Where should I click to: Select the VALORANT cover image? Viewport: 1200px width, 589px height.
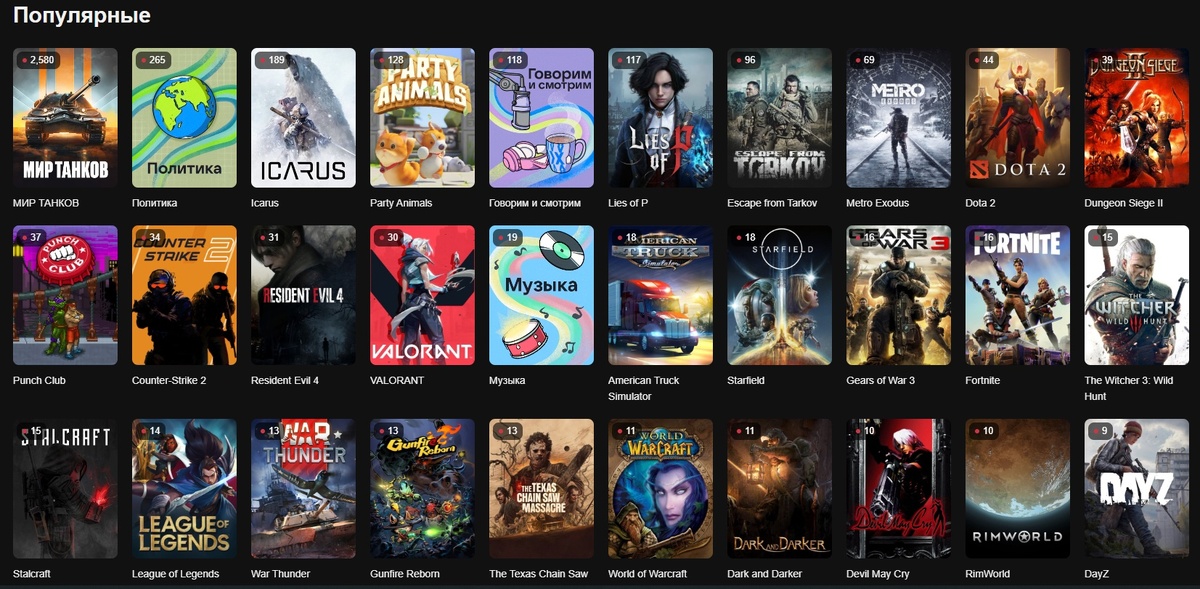[x=422, y=295]
